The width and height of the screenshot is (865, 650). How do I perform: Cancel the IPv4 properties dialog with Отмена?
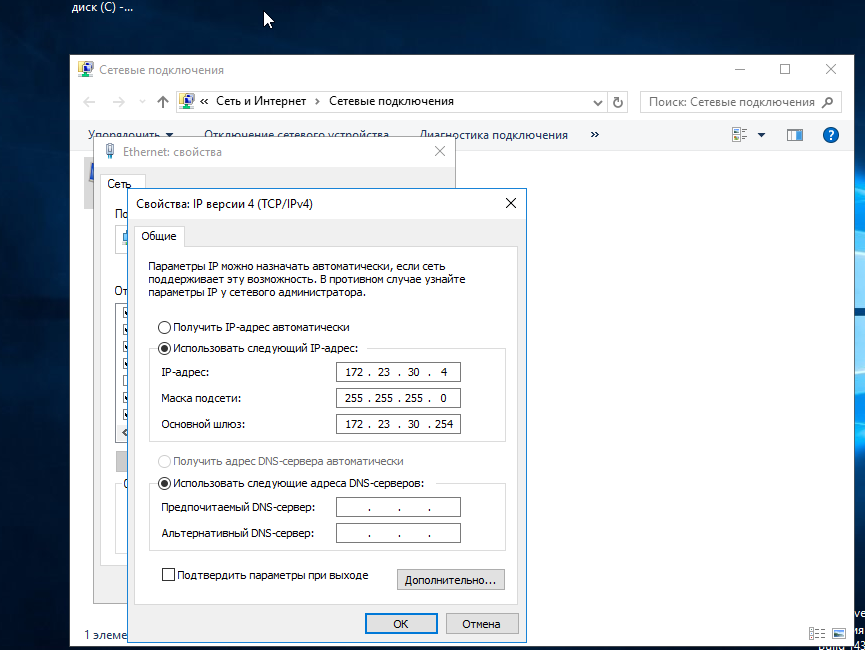coord(482,624)
